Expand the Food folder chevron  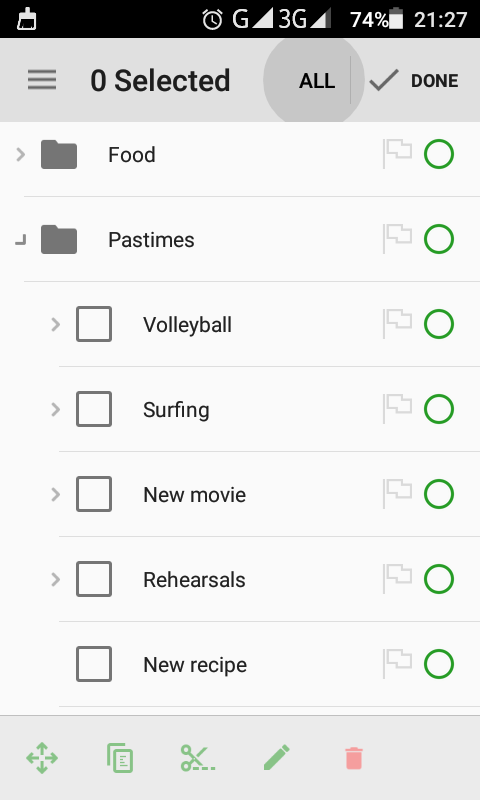click(x=20, y=154)
